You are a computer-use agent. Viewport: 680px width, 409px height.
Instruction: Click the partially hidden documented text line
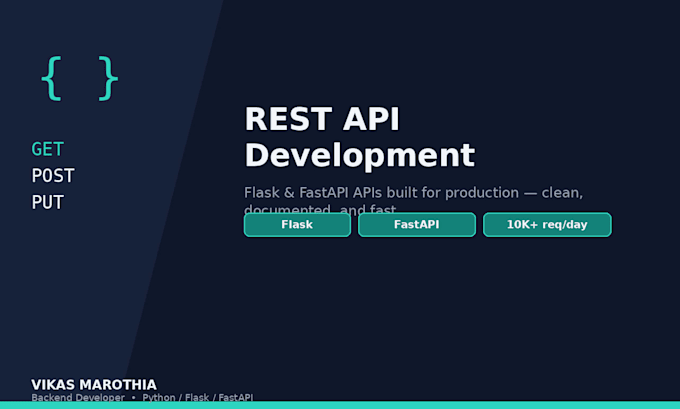click(x=320, y=209)
